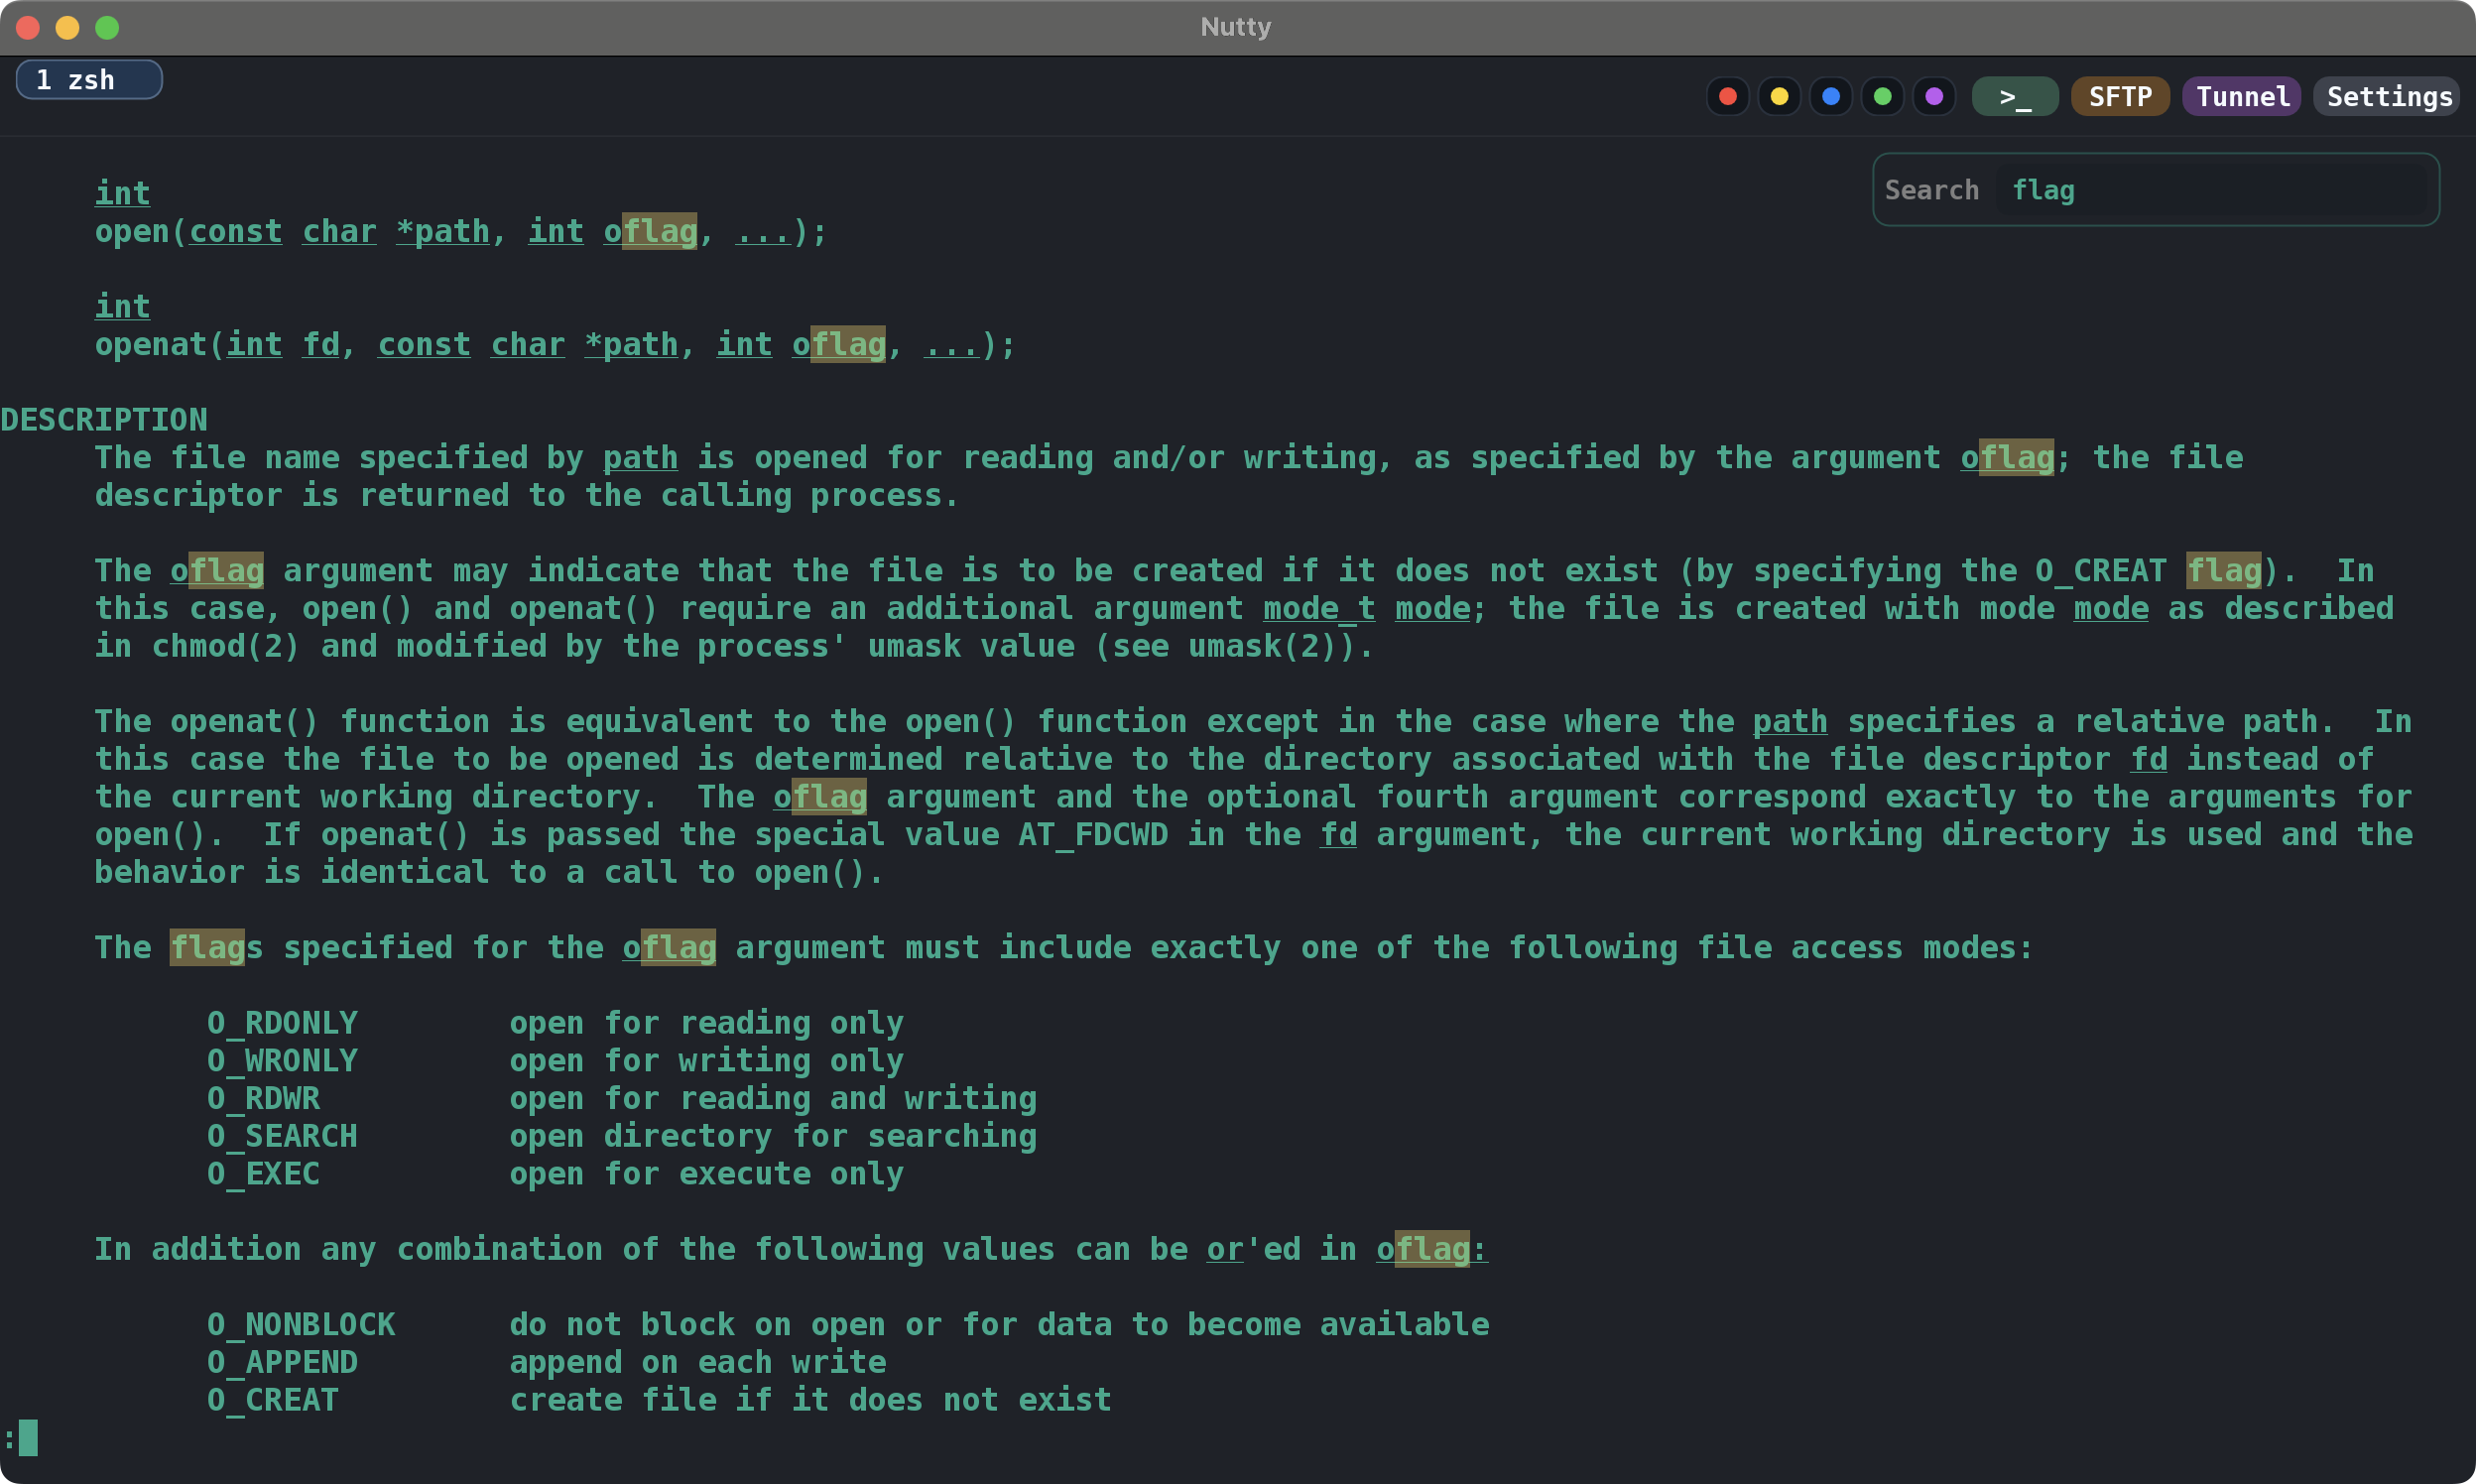Select the blue color dot

[x=1831, y=97]
